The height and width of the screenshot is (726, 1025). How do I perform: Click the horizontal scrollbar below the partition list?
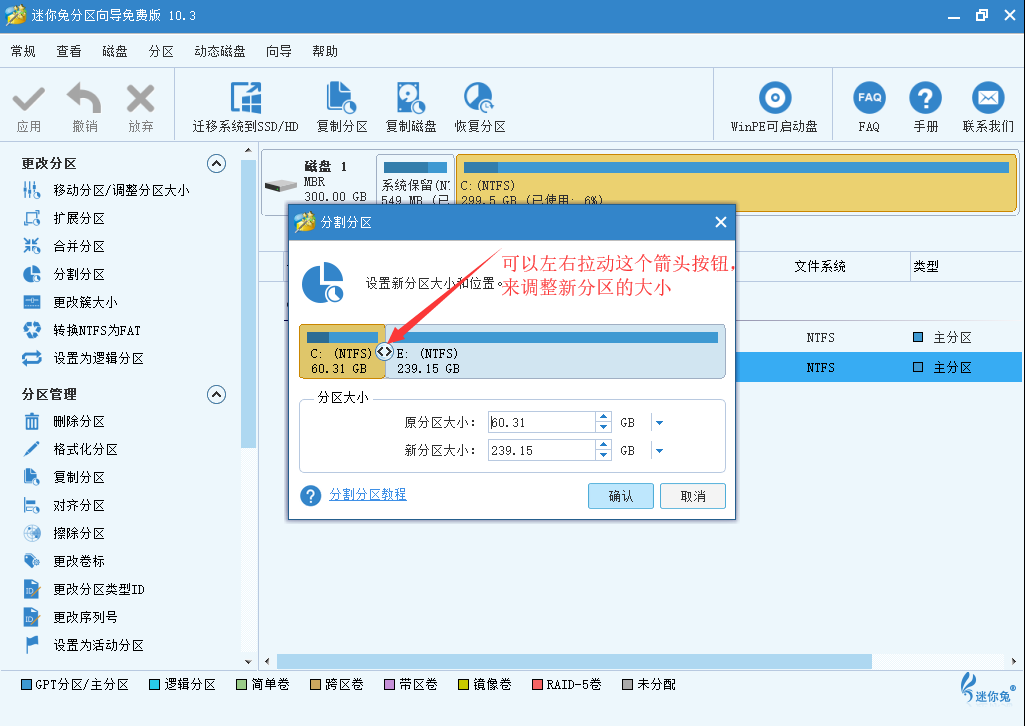(574, 661)
